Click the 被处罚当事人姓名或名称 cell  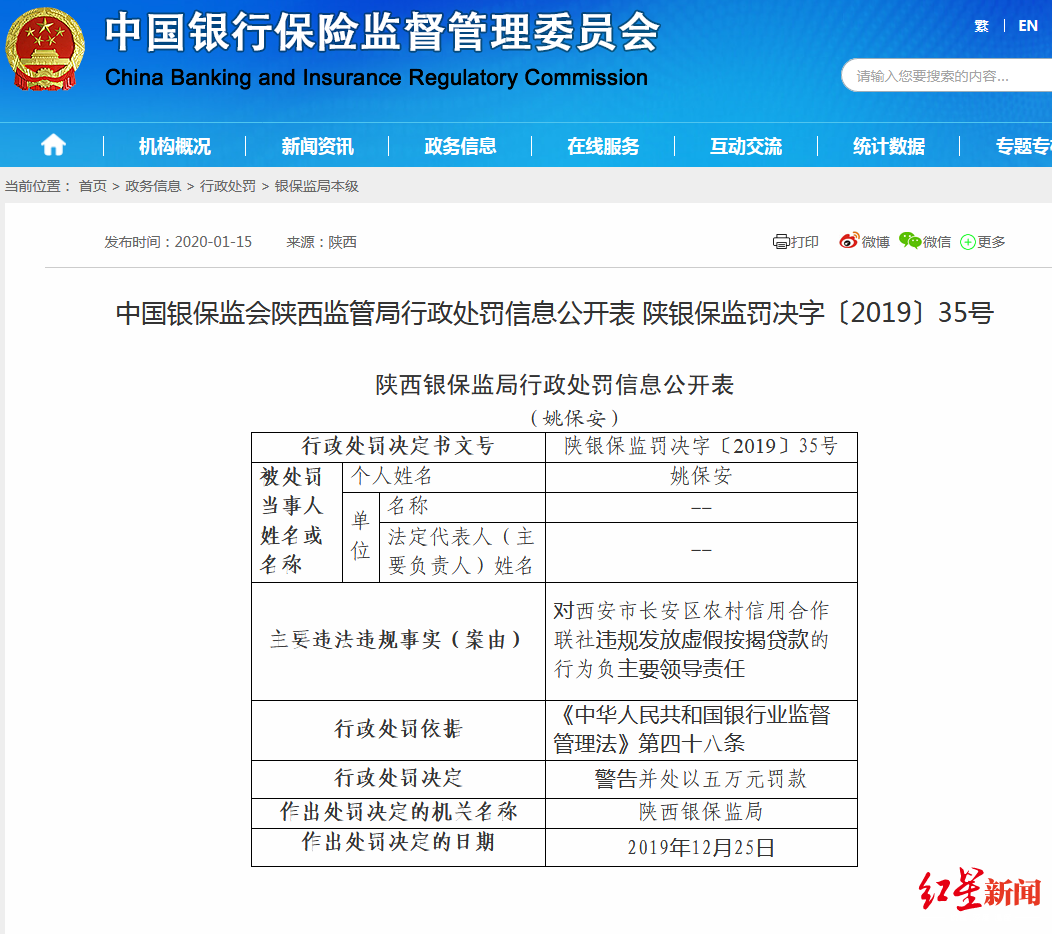tap(297, 522)
